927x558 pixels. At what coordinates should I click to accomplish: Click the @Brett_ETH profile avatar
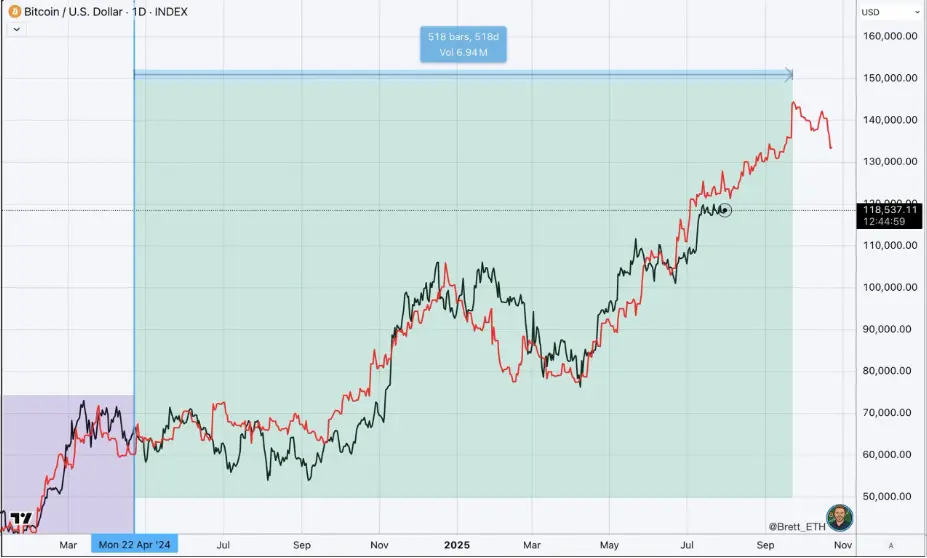pos(840,518)
